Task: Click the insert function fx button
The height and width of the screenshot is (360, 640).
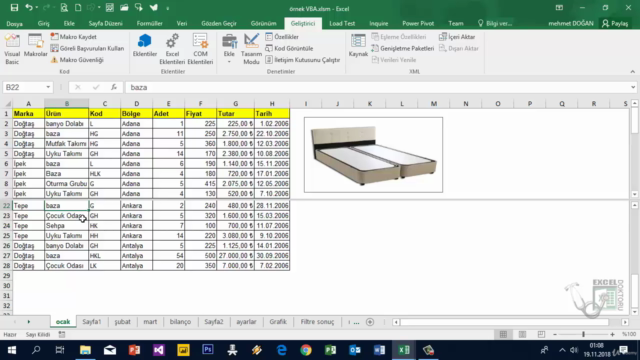Action: tap(114, 87)
